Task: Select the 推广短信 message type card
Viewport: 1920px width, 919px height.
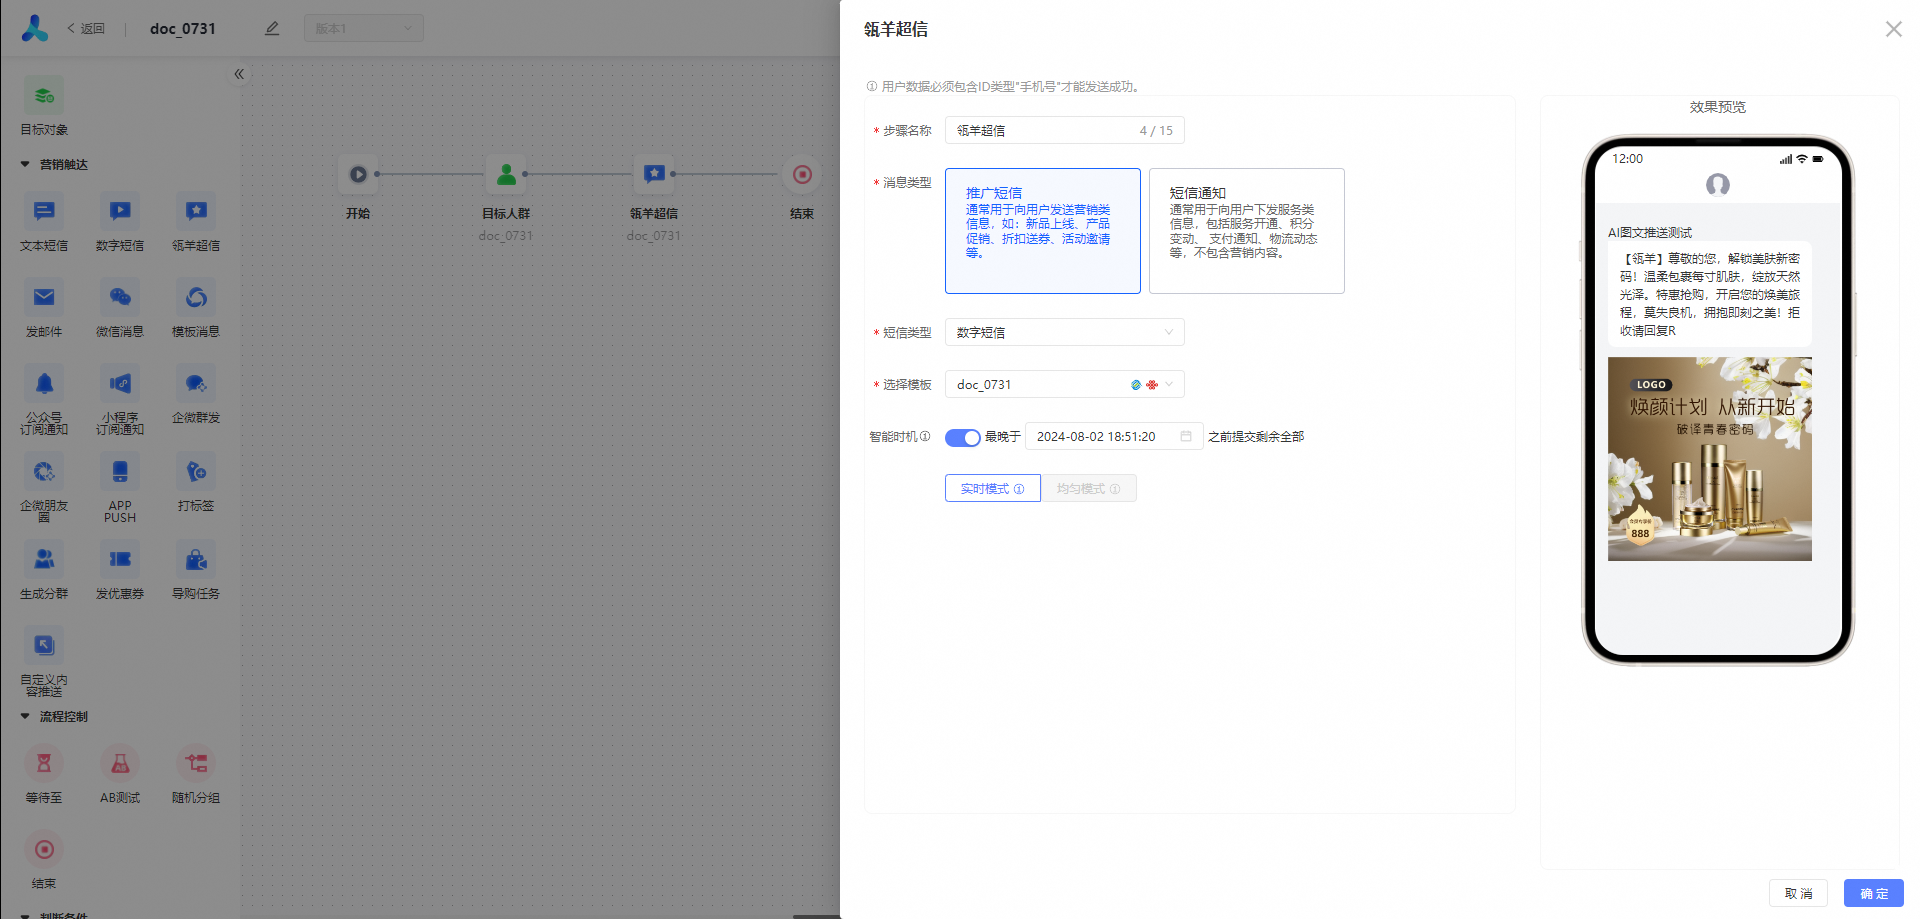Action: (x=1043, y=231)
